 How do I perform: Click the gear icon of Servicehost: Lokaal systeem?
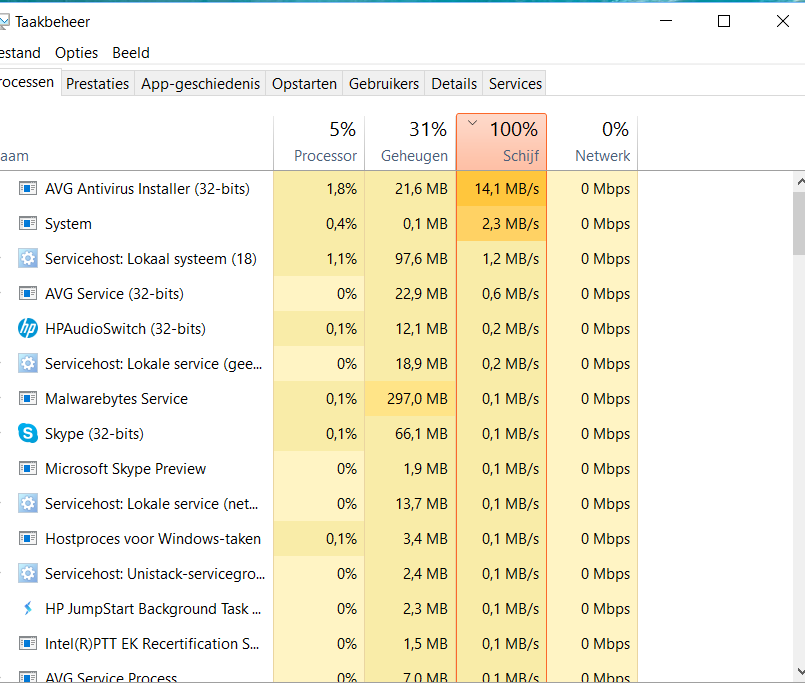pos(28,258)
